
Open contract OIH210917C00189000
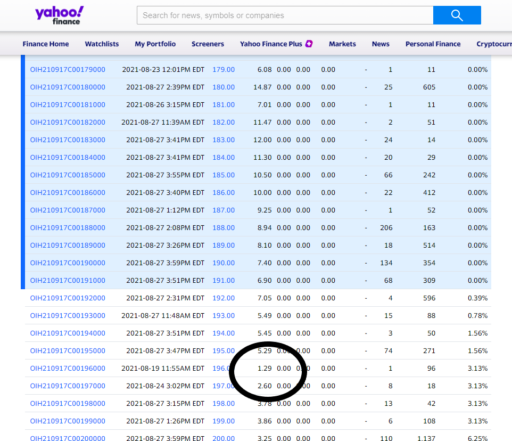[68, 245]
